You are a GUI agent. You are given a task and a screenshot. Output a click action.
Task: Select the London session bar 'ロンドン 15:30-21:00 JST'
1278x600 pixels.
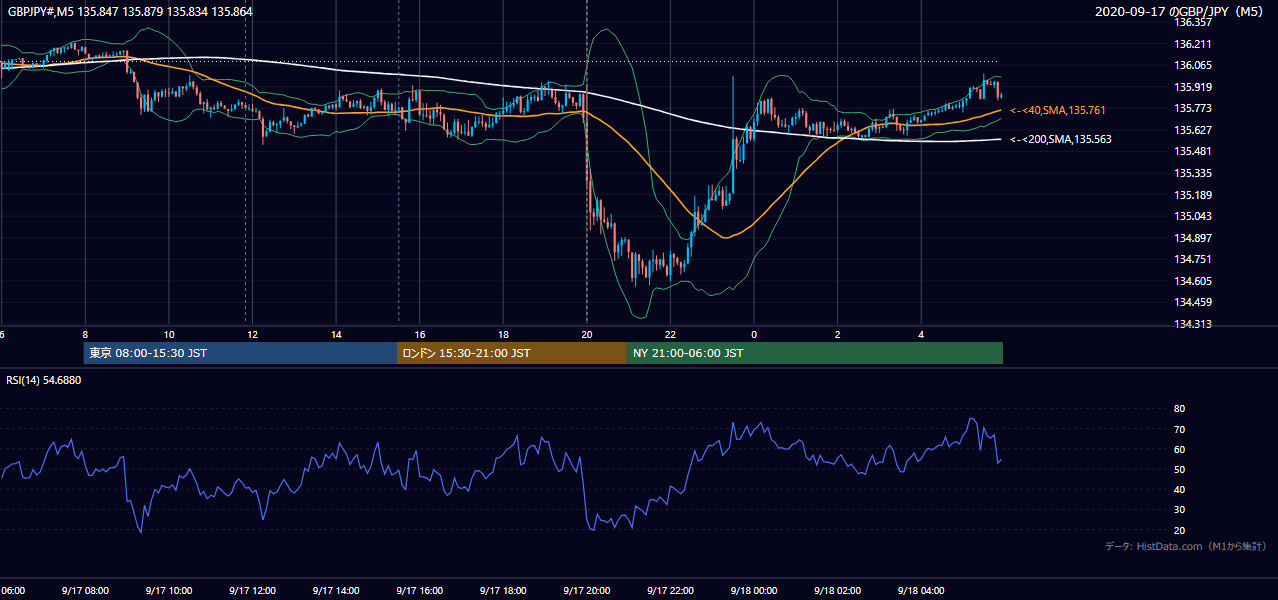click(x=512, y=353)
